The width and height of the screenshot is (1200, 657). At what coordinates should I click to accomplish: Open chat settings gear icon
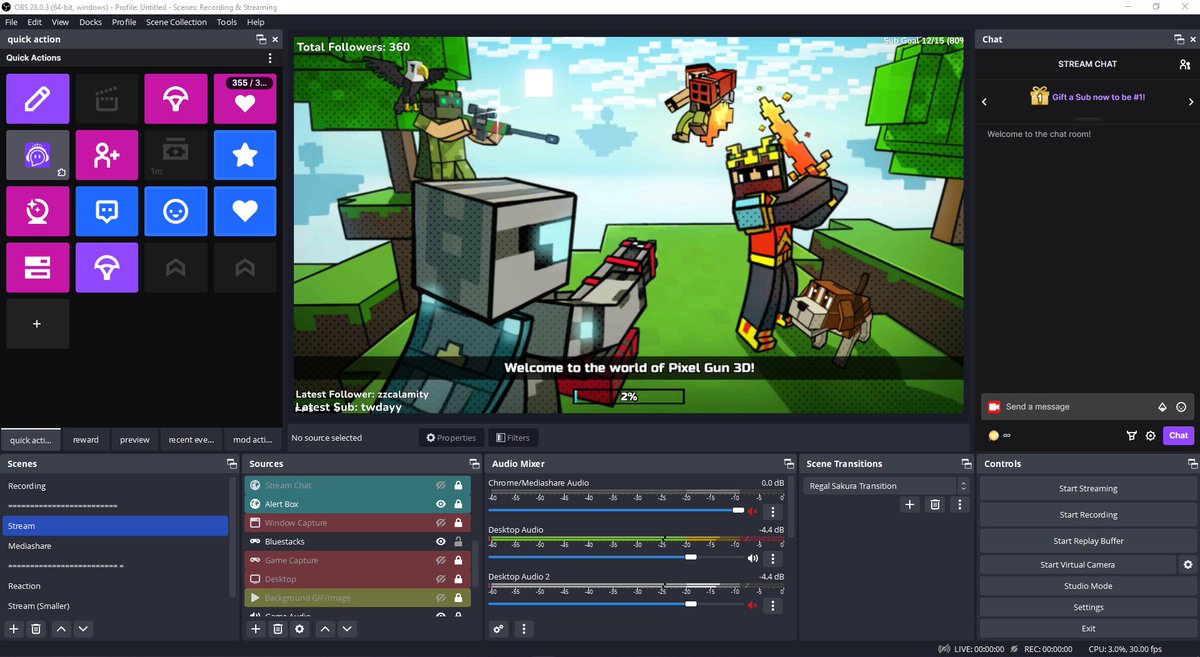(x=1151, y=435)
